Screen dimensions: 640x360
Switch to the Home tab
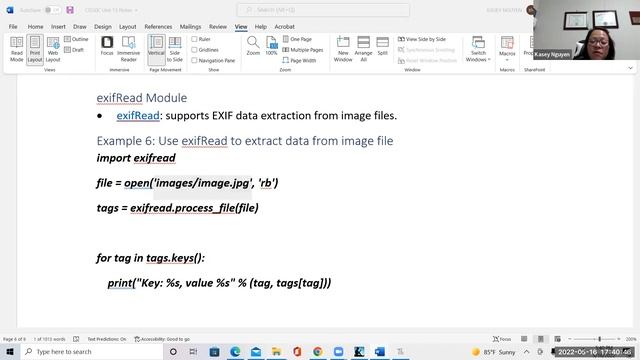pyautogui.click(x=36, y=27)
